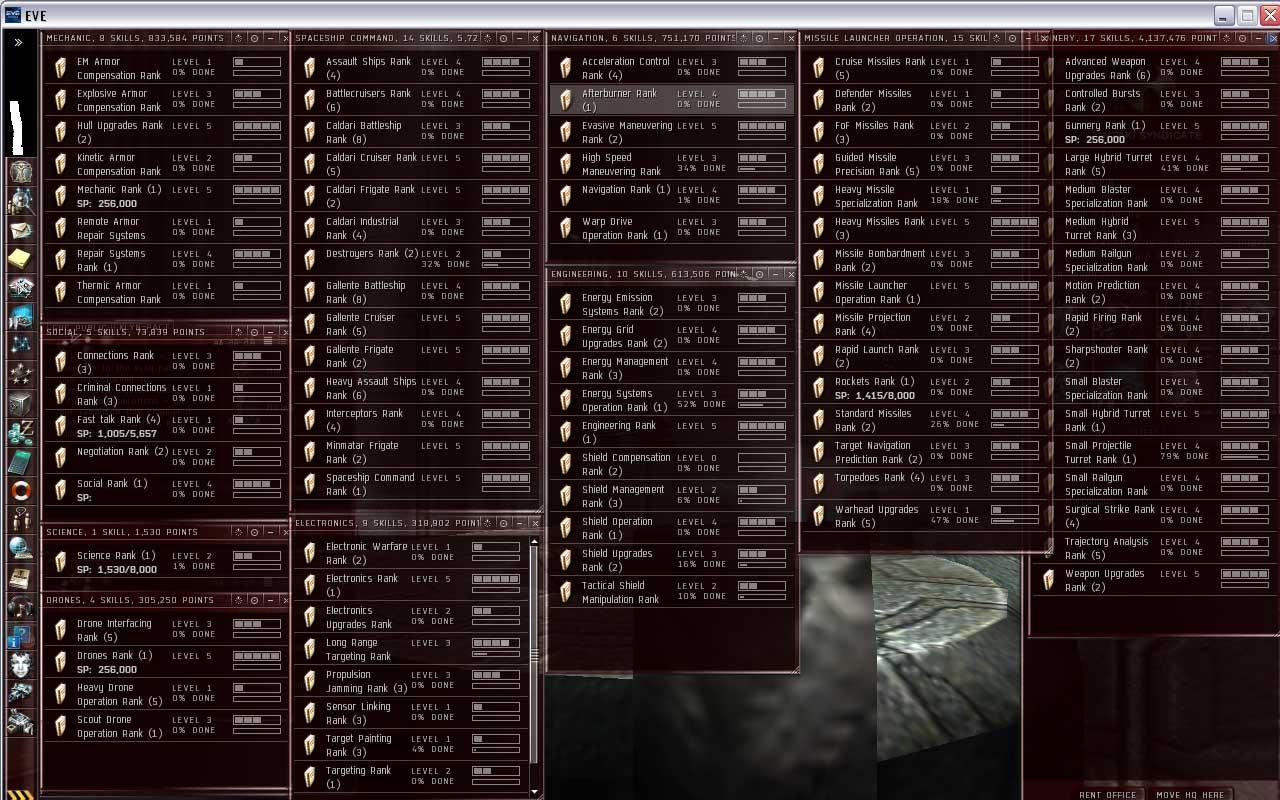Screen dimensions: 1280x800
Task: Click the blue question-mark info icon in sidebar
Action: [21, 635]
